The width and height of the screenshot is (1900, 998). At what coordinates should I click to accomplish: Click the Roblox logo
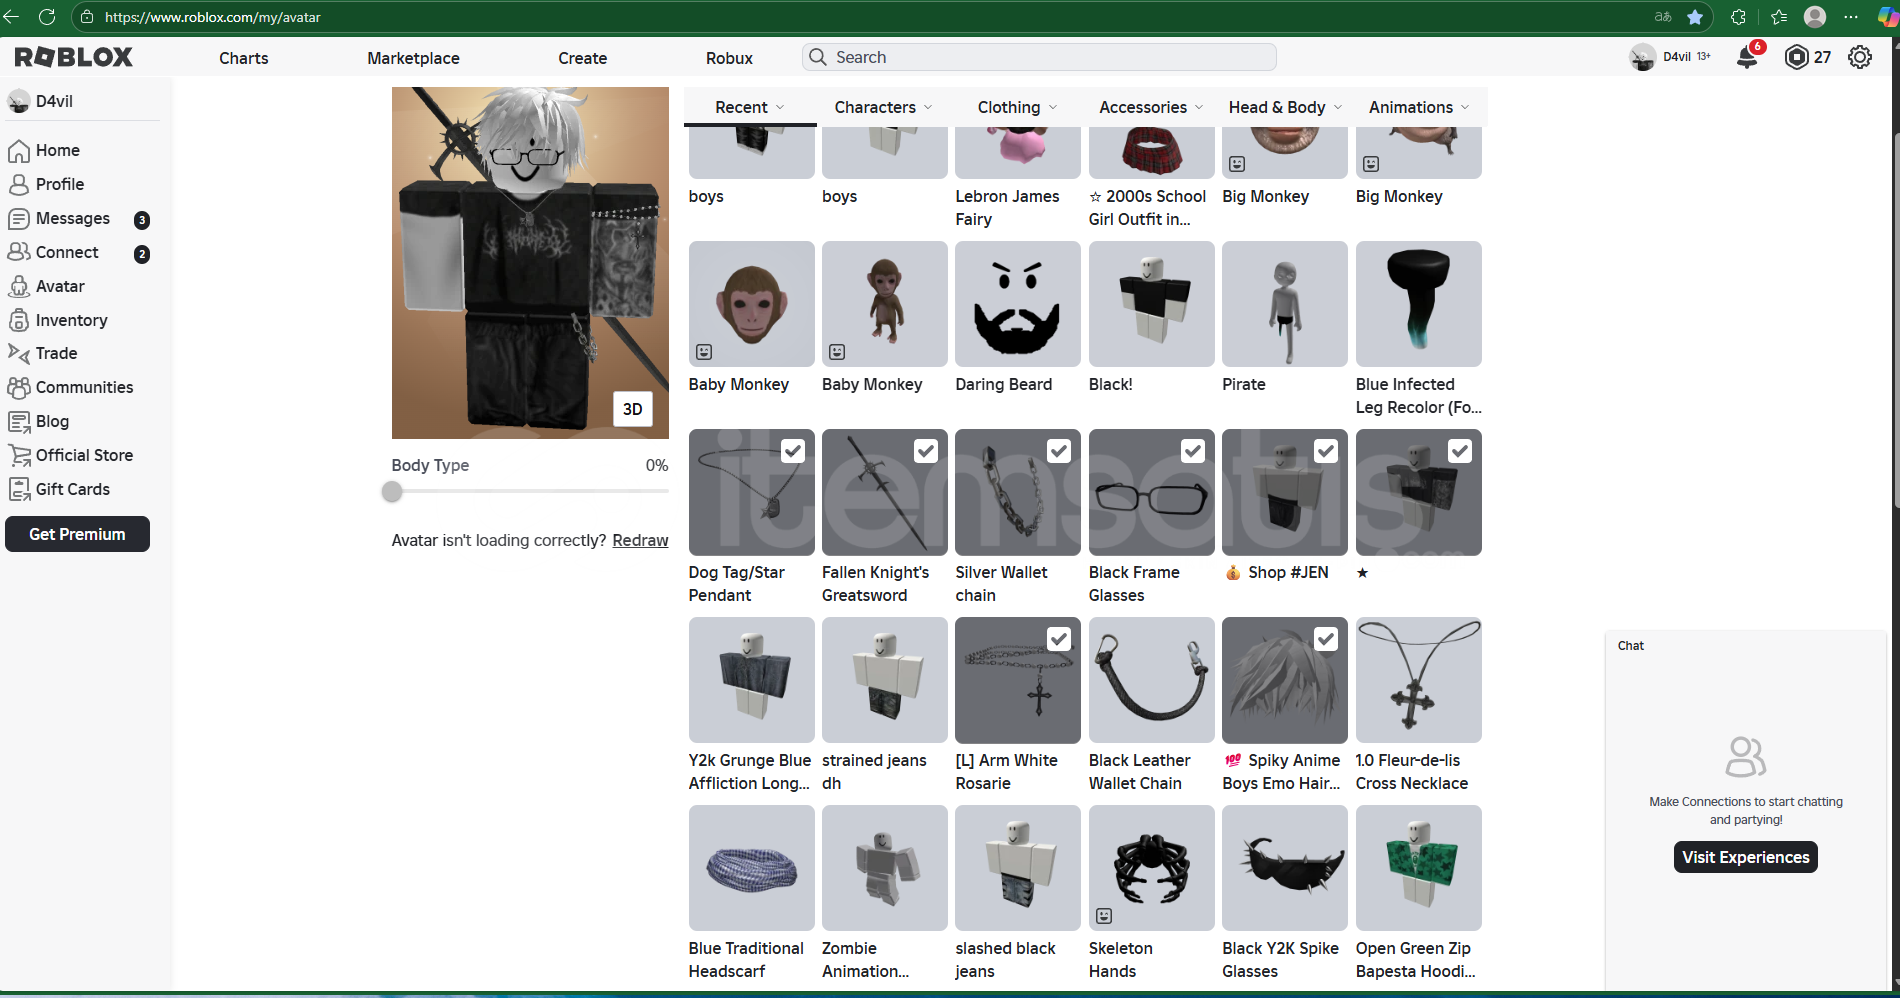(x=74, y=57)
